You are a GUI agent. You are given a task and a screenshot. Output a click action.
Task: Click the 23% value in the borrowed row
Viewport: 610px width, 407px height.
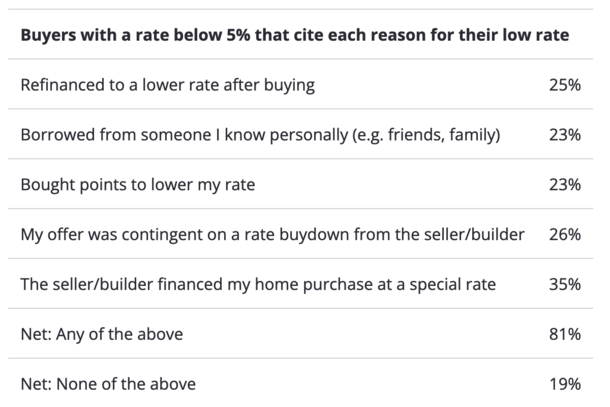tap(565, 135)
